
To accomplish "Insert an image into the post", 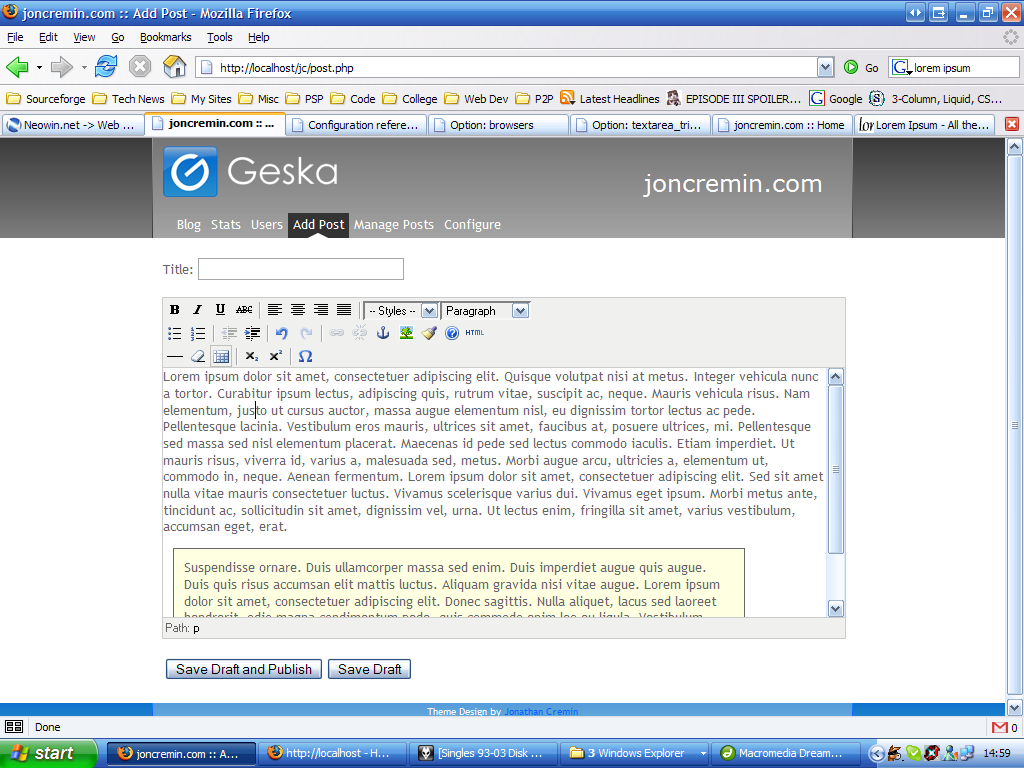I will 406,332.
